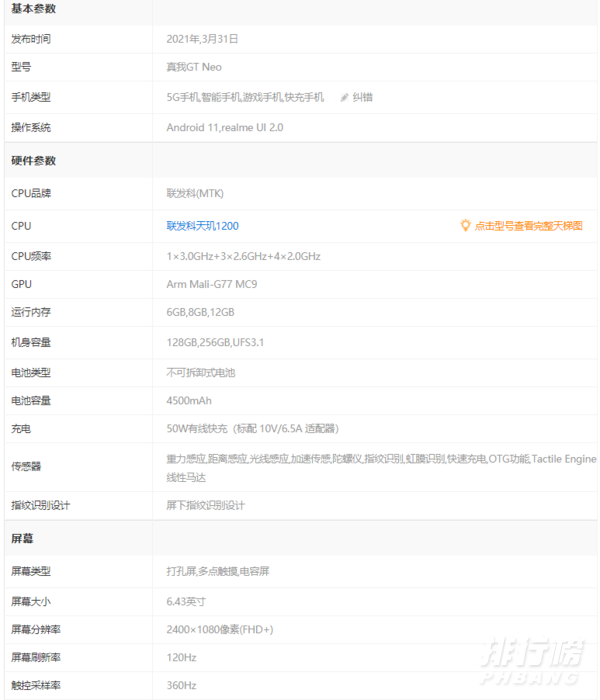Click the screen size value 6.43英寸
The image size is (600, 700).
[x=186, y=602]
